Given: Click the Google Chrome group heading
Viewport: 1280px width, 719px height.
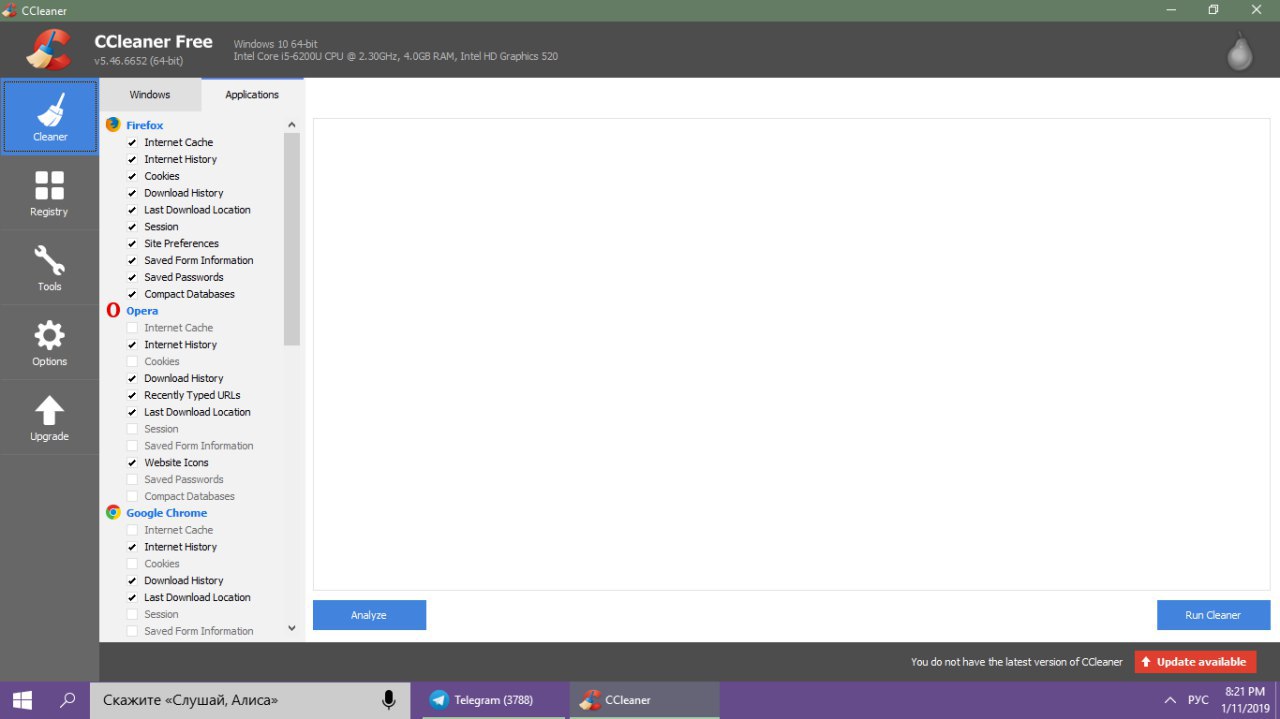Looking at the screenshot, I should pyautogui.click(x=166, y=513).
